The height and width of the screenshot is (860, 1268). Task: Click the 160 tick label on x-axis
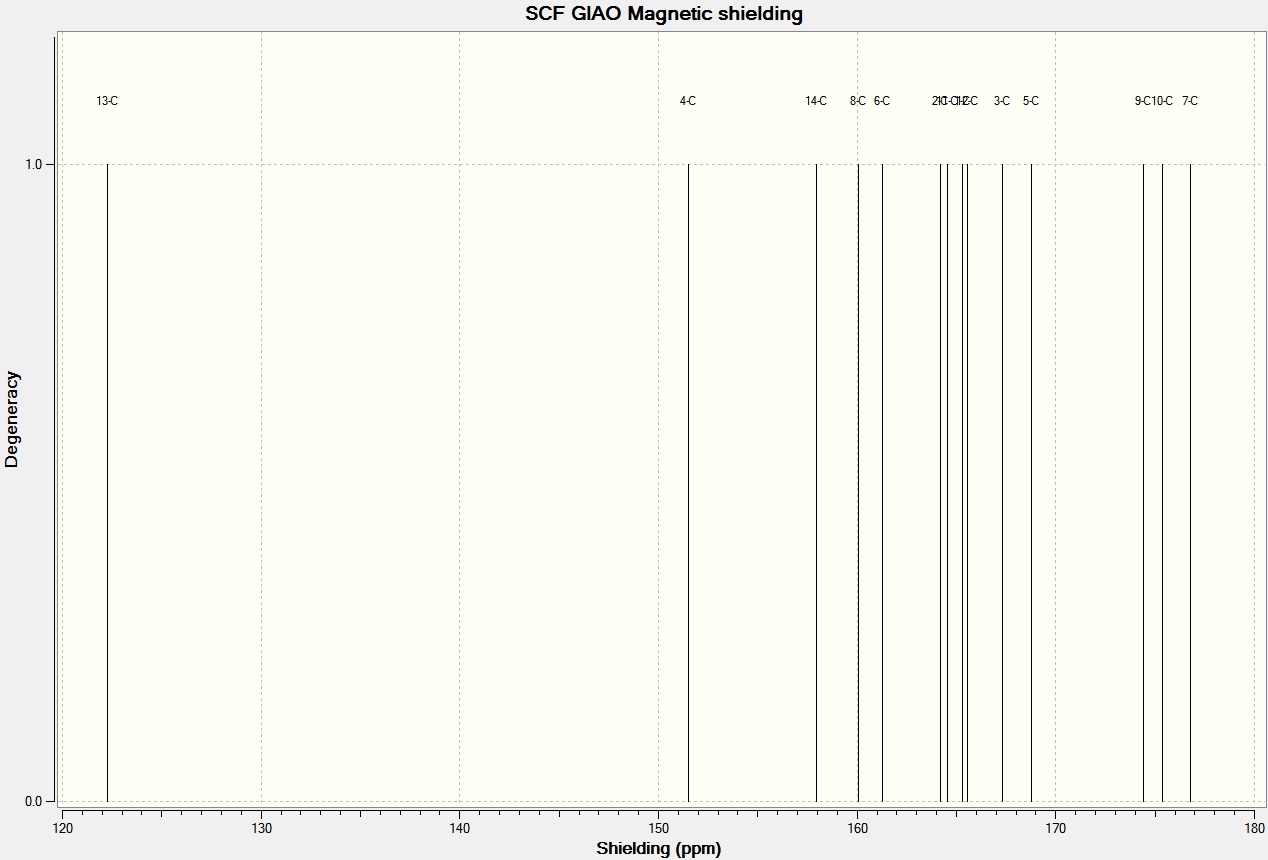click(857, 829)
